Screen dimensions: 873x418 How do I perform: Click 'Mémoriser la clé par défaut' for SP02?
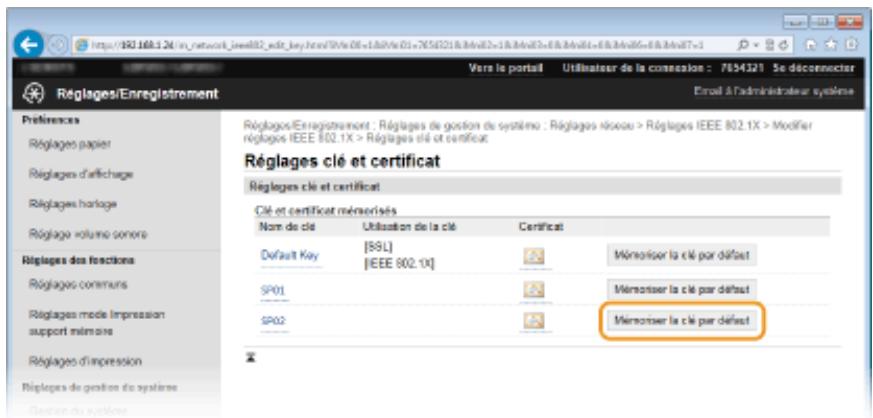(682, 321)
